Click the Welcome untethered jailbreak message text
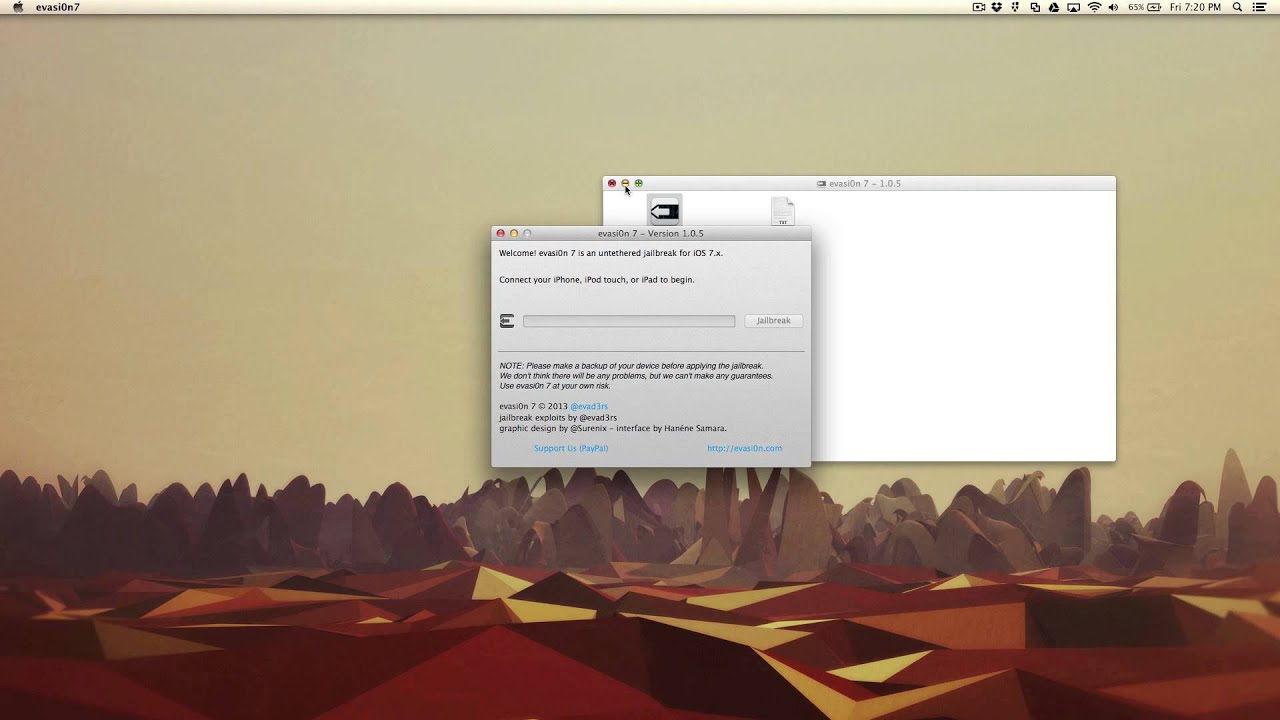Image resolution: width=1280 pixels, height=720 pixels. click(611, 253)
